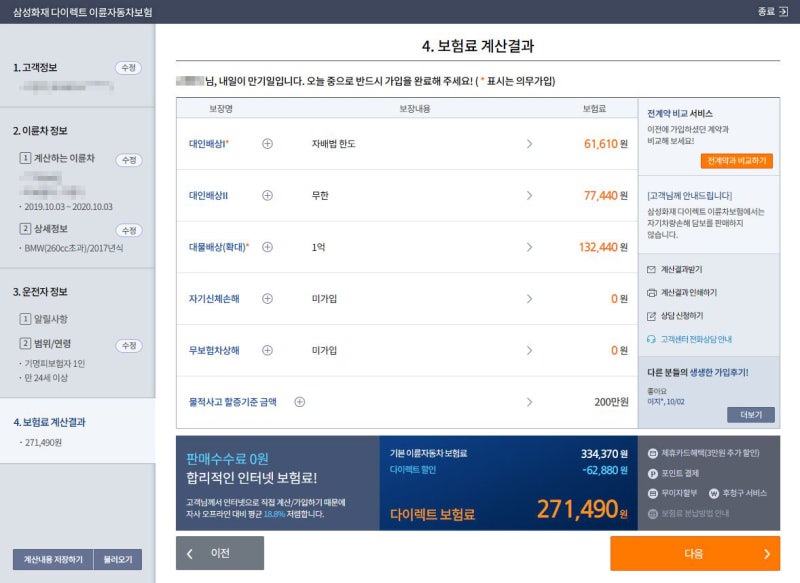
Task: Click the 종료 exit icon
Action: point(783,11)
